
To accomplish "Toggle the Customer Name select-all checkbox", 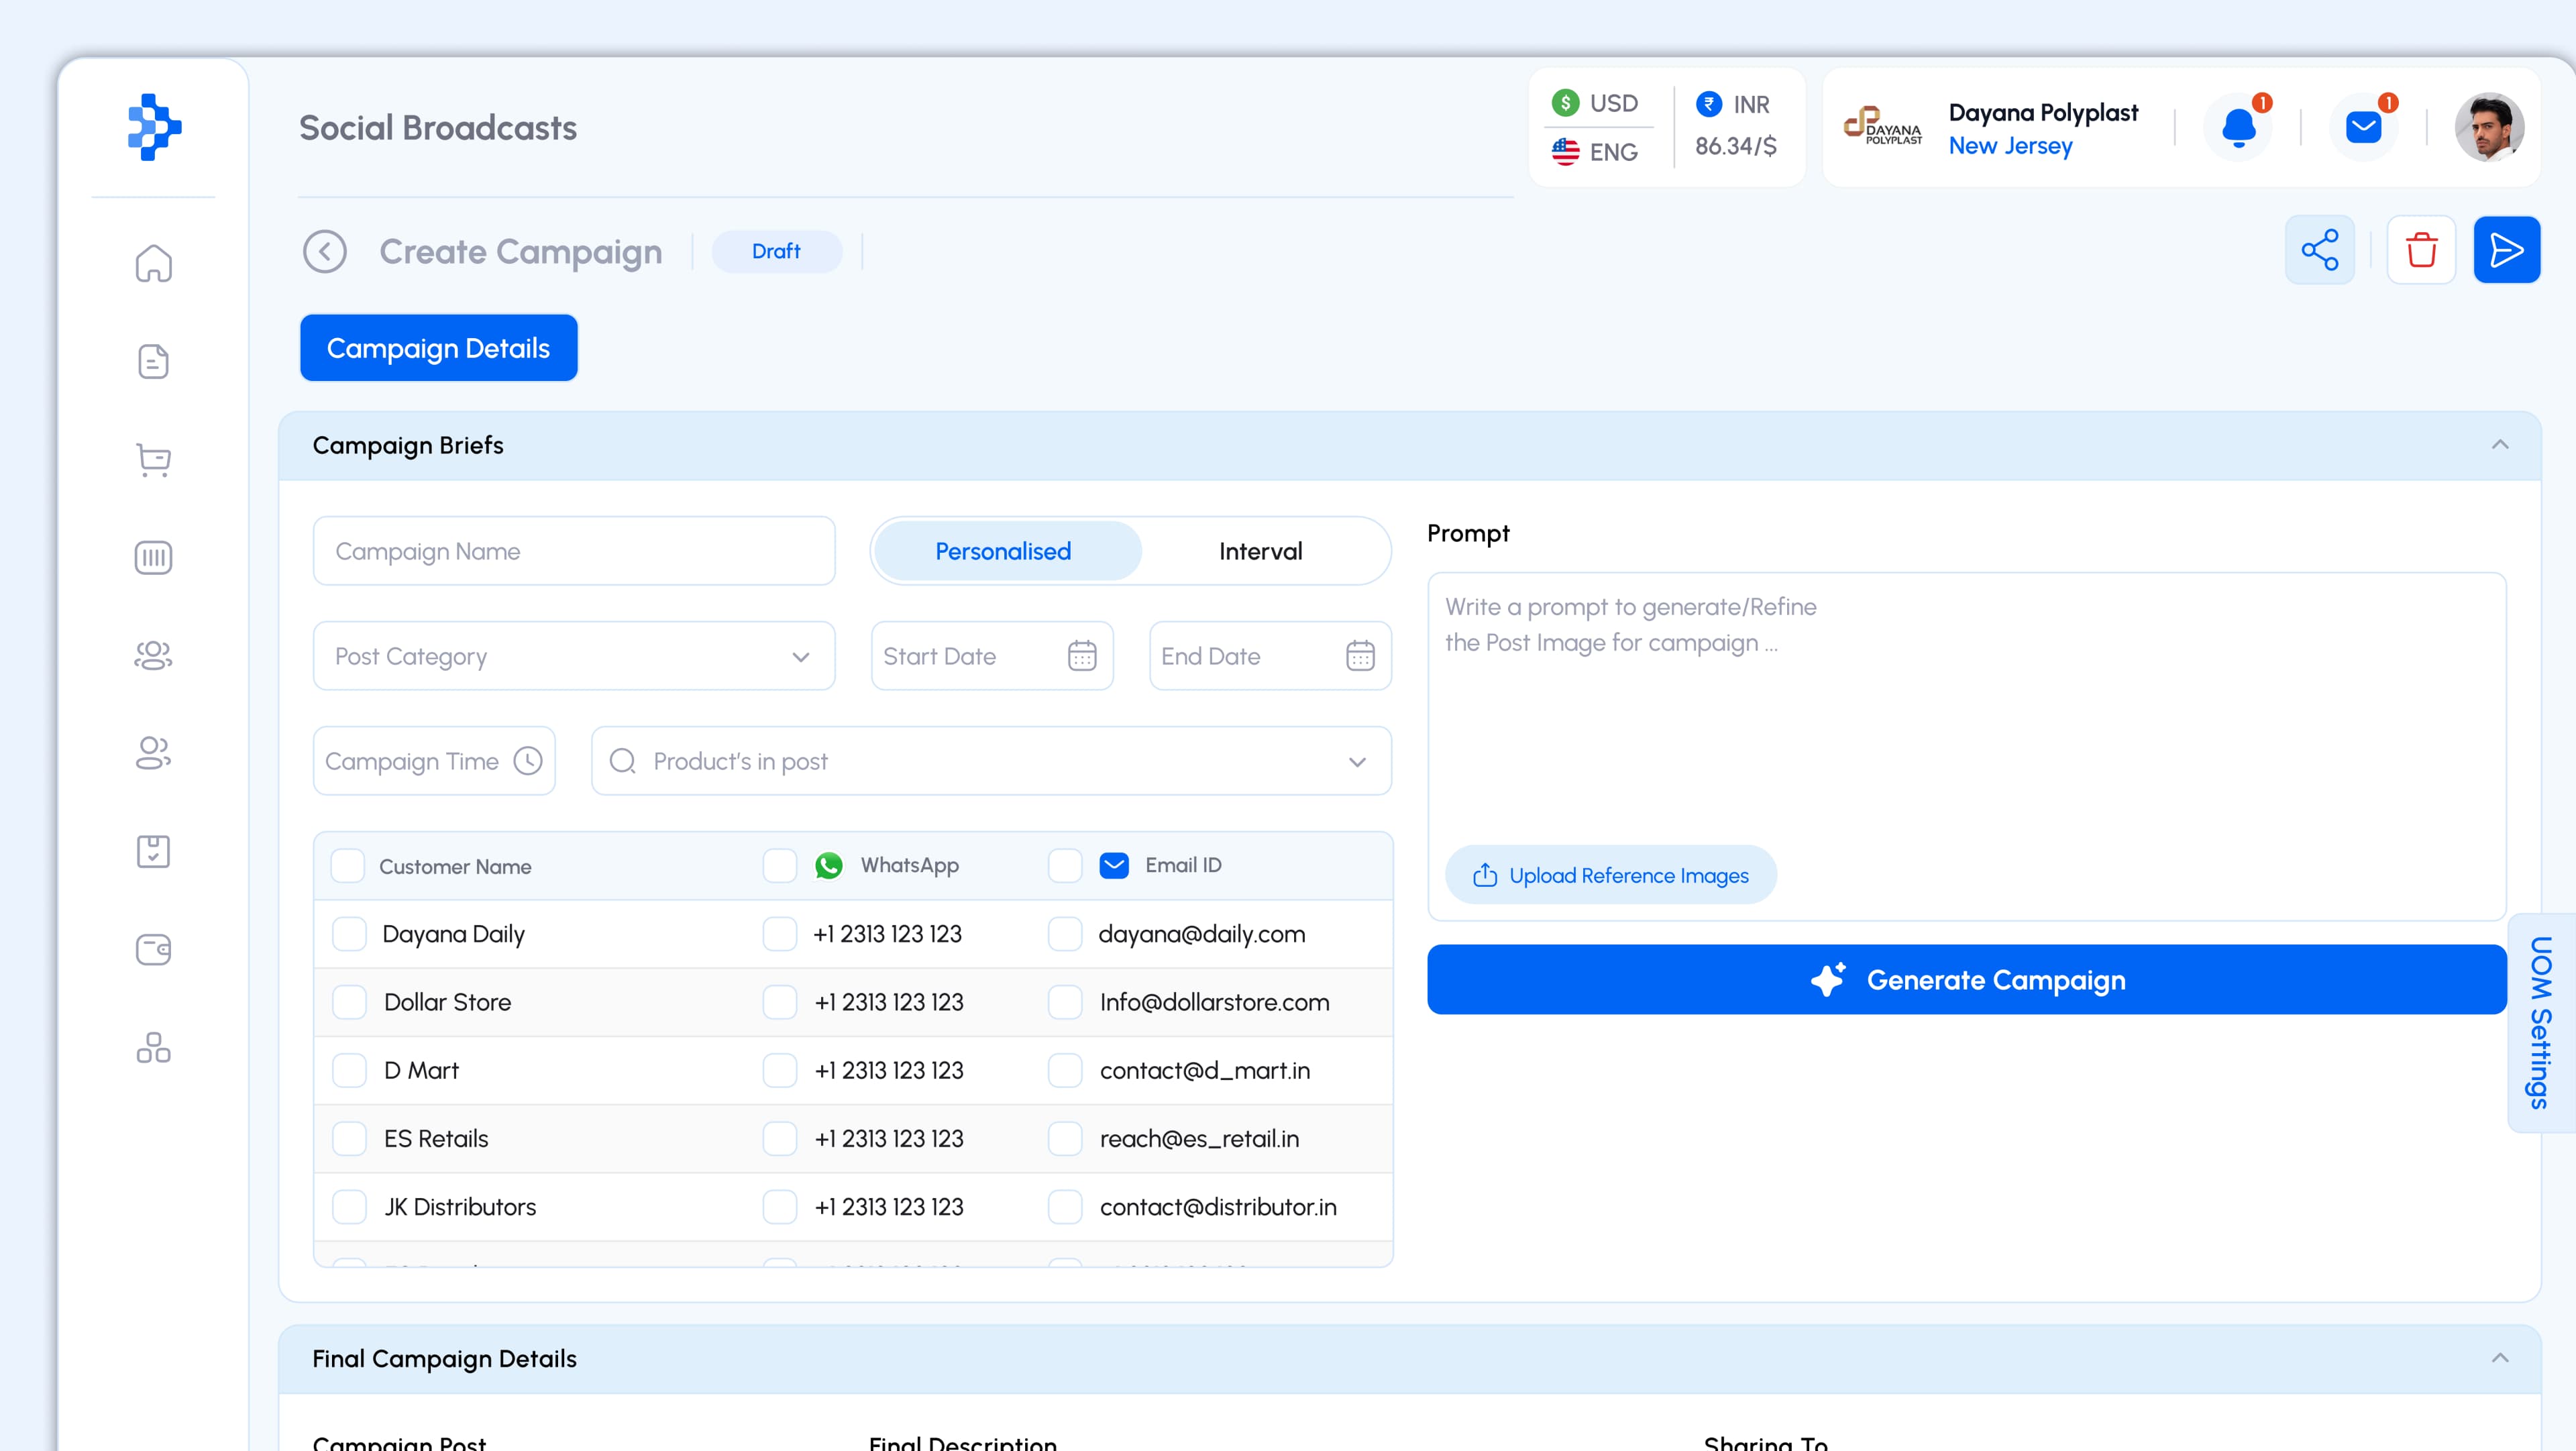I will 348,866.
